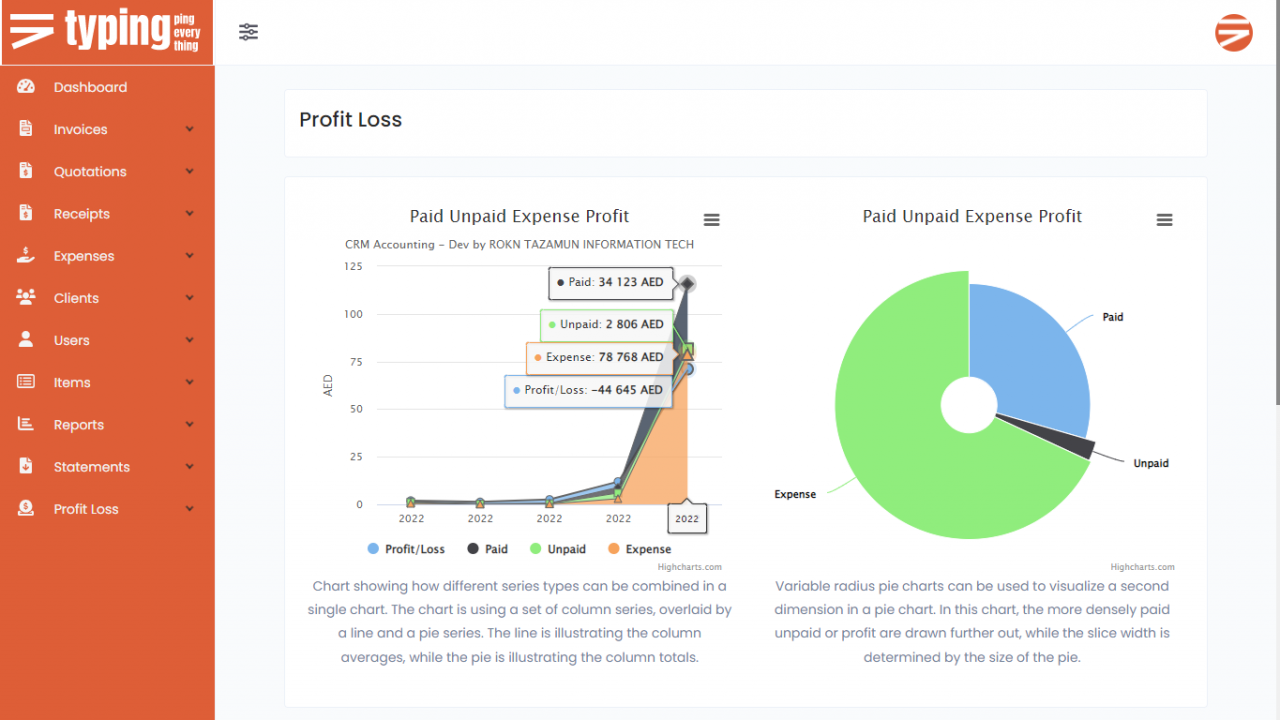The image size is (1280, 720).
Task: Click the Reports chart icon
Action: tap(26, 424)
